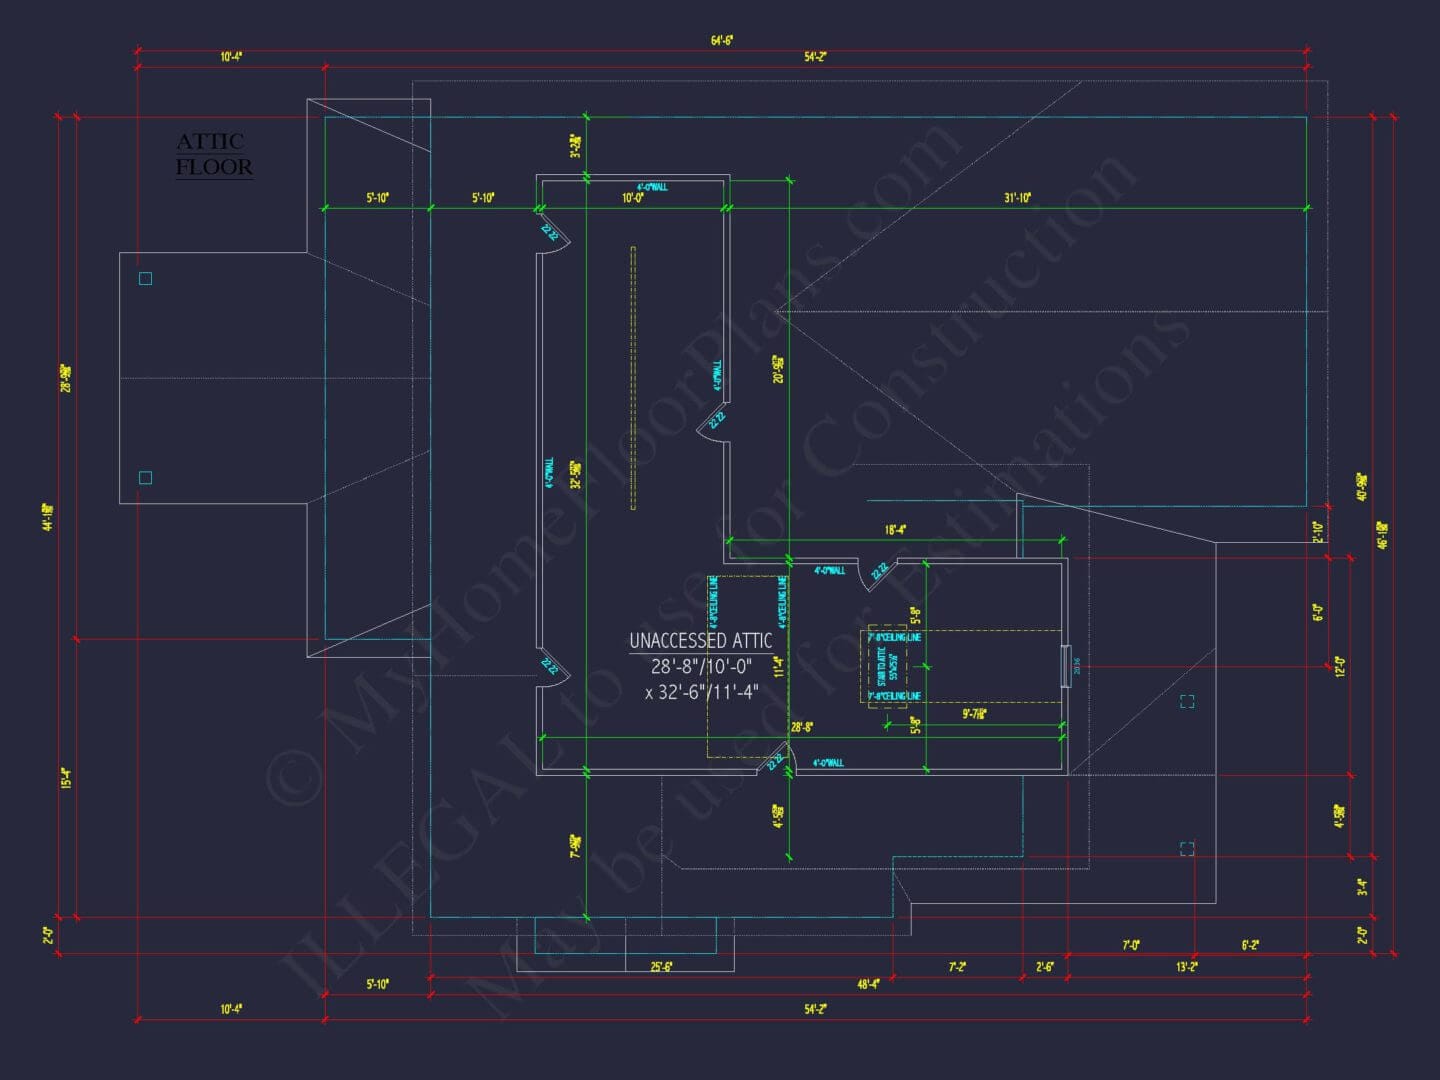Click the x 32'-6"/11'-4" room size text

point(701,692)
